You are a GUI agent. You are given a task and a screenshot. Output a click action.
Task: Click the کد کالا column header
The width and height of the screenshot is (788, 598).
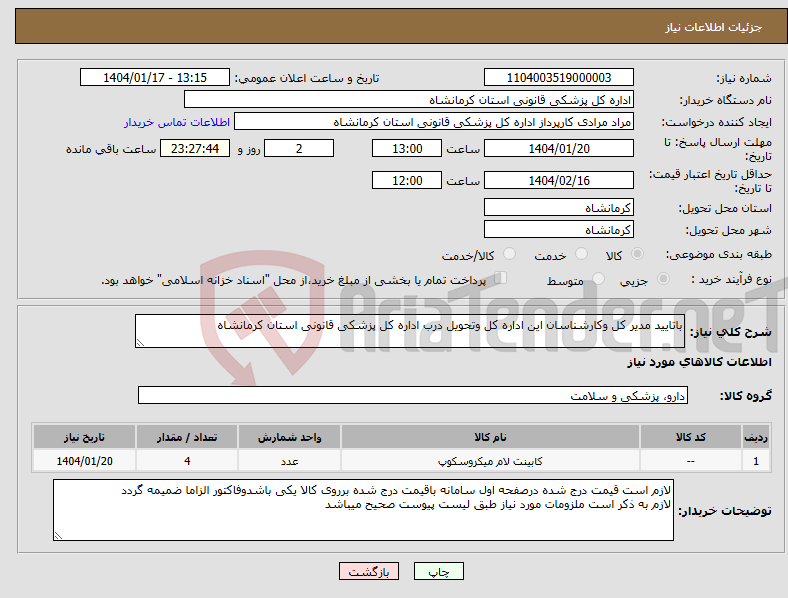tap(691, 437)
